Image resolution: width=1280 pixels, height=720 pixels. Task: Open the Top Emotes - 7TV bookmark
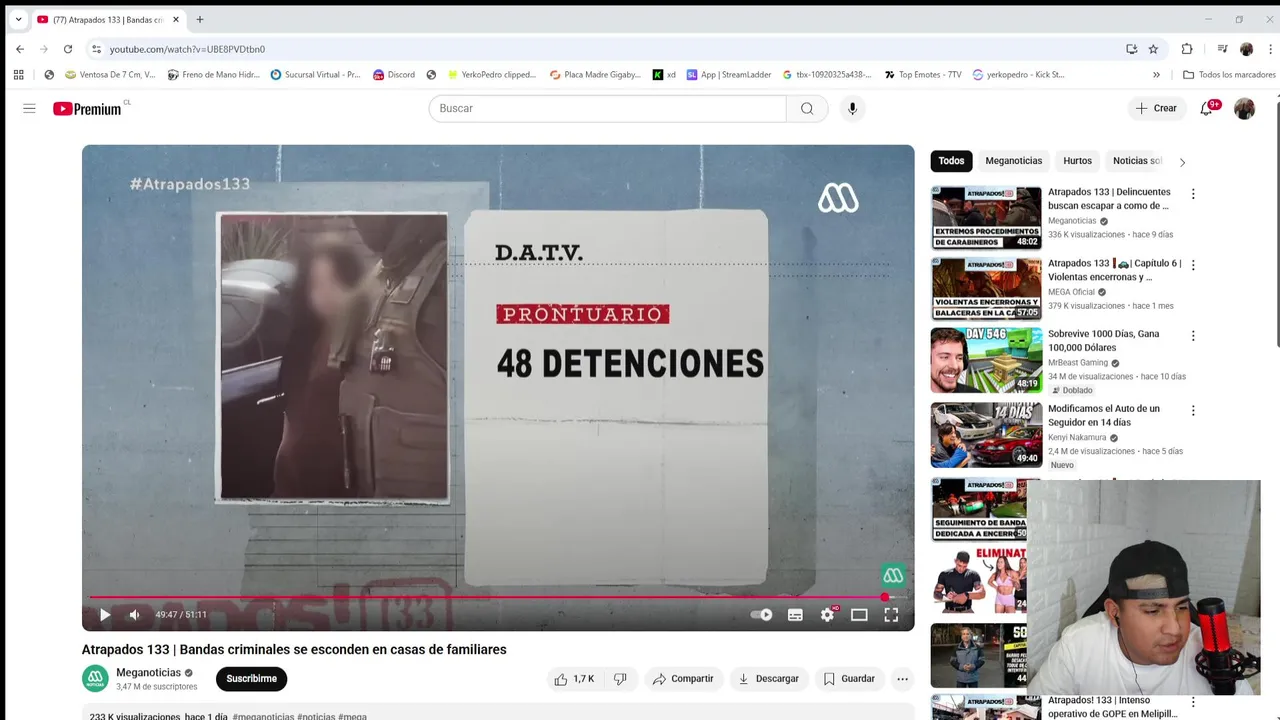pyautogui.click(x=923, y=75)
